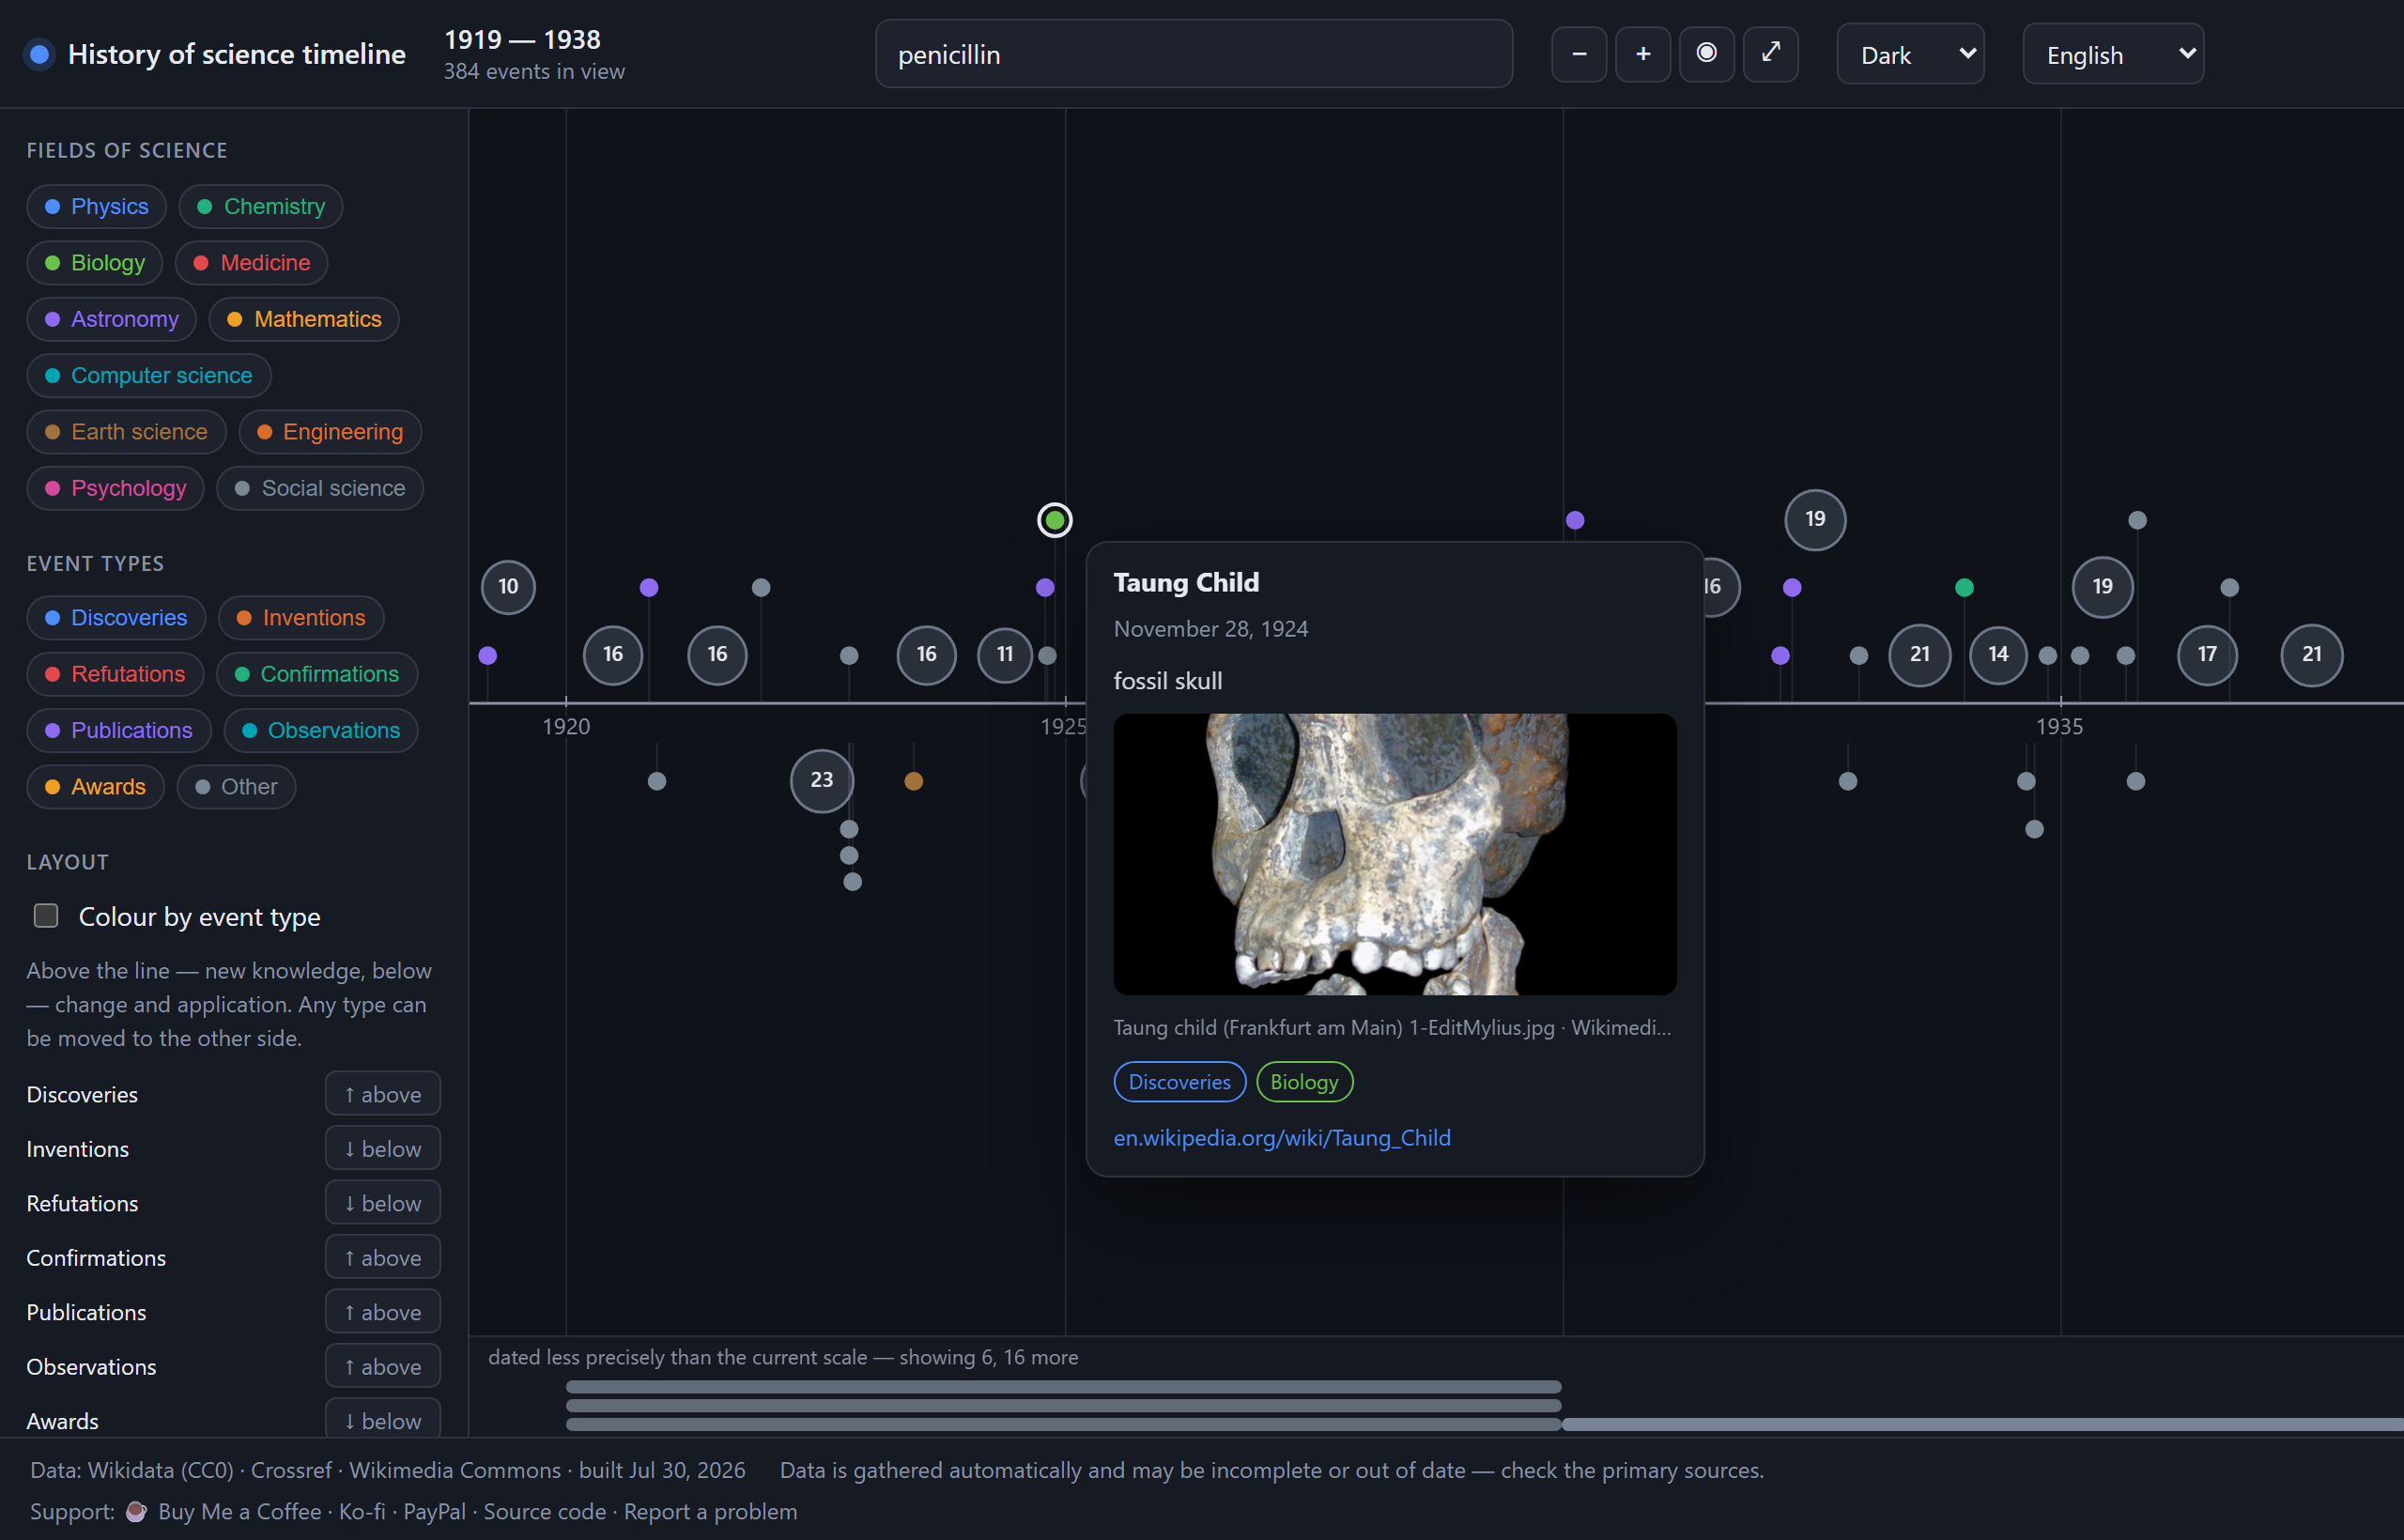Open the Taung_Child Wikipedia link
2404x1540 pixels.
click(x=1282, y=1138)
